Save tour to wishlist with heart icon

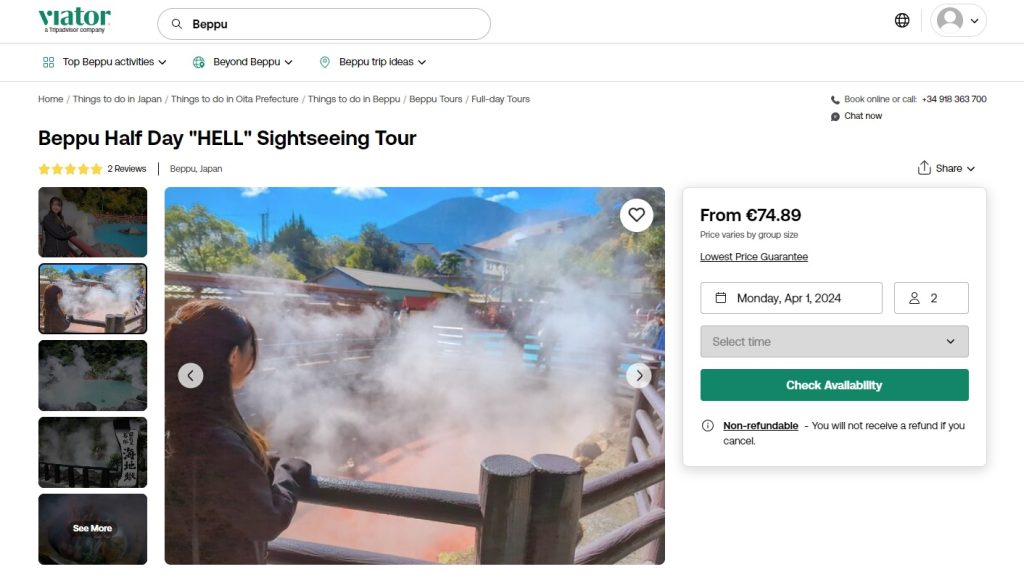click(637, 214)
